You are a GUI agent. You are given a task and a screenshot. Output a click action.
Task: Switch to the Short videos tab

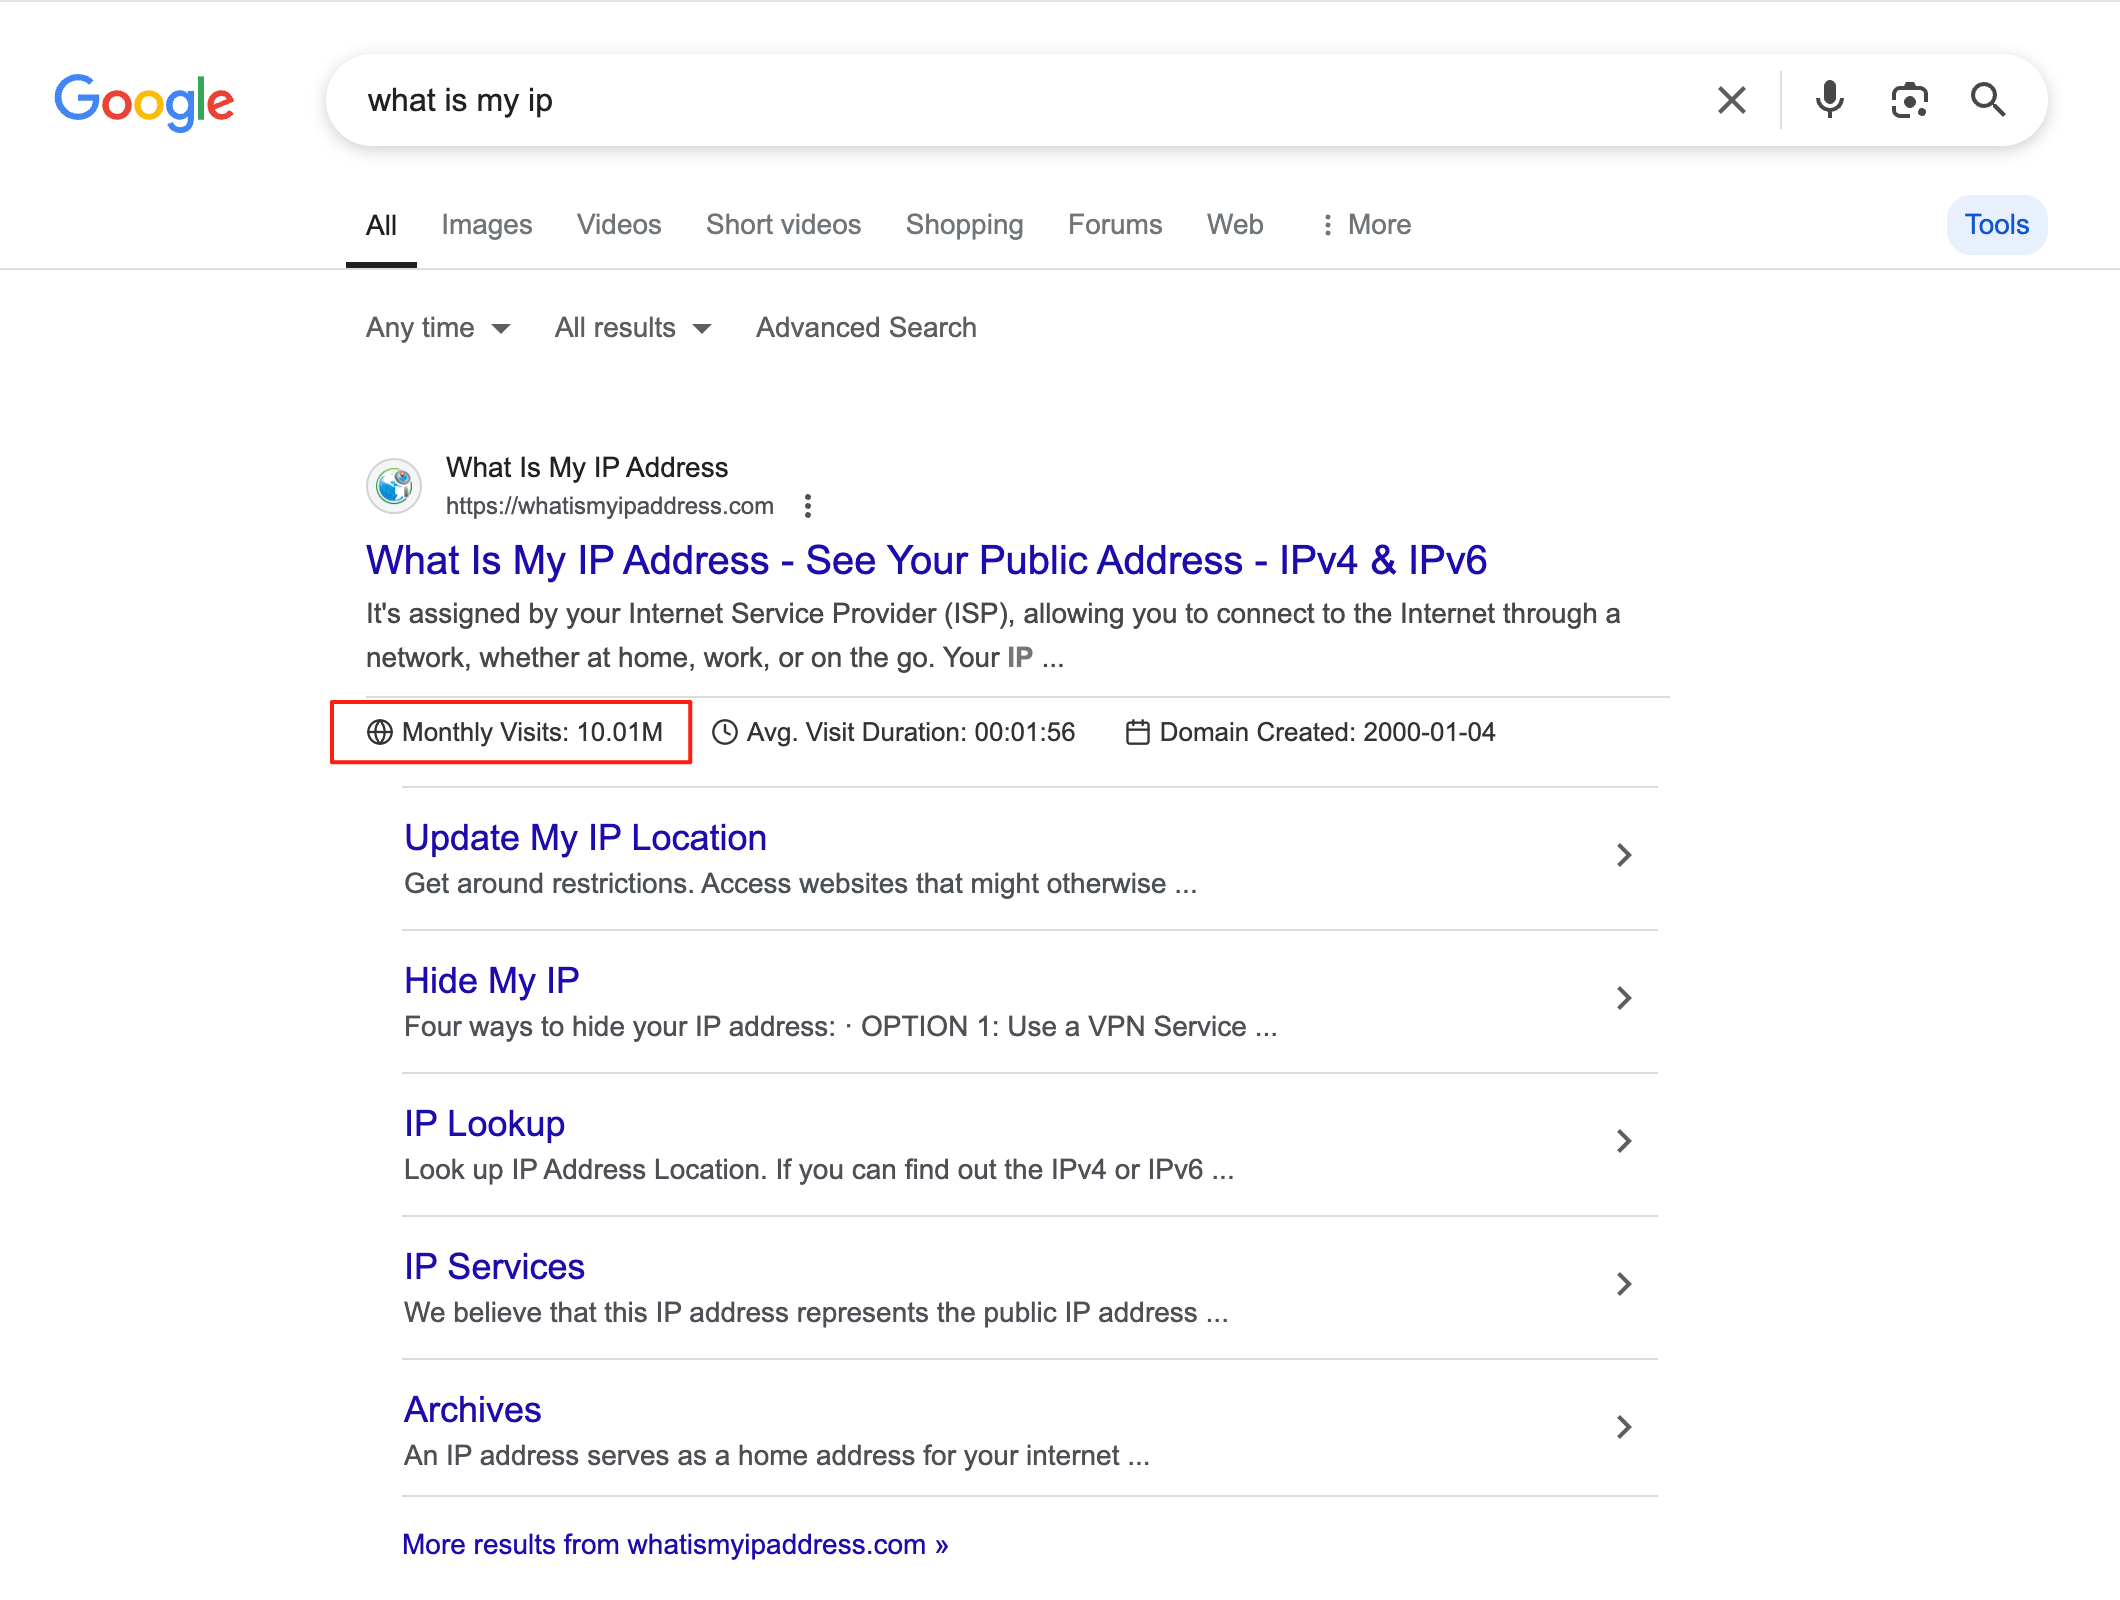click(x=783, y=224)
